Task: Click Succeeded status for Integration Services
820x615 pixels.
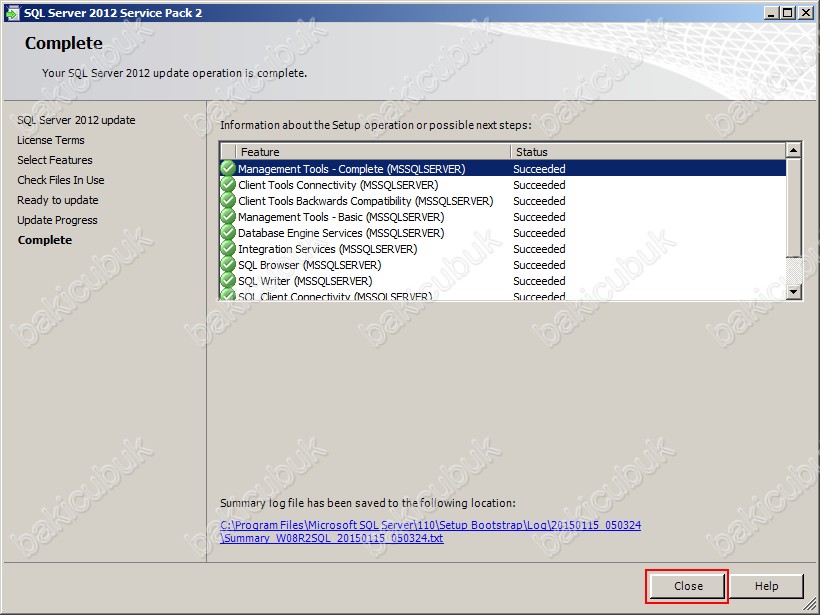Action: point(539,249)
